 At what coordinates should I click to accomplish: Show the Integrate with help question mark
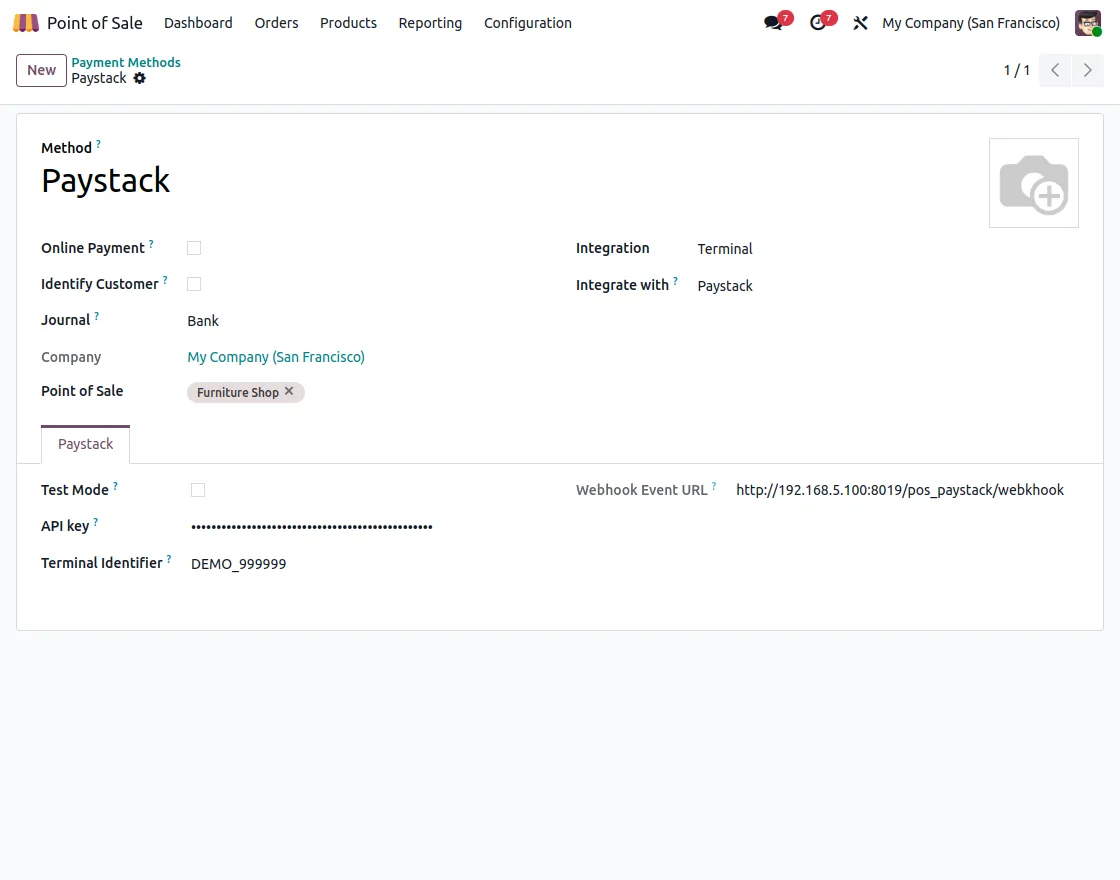point(675,281)
